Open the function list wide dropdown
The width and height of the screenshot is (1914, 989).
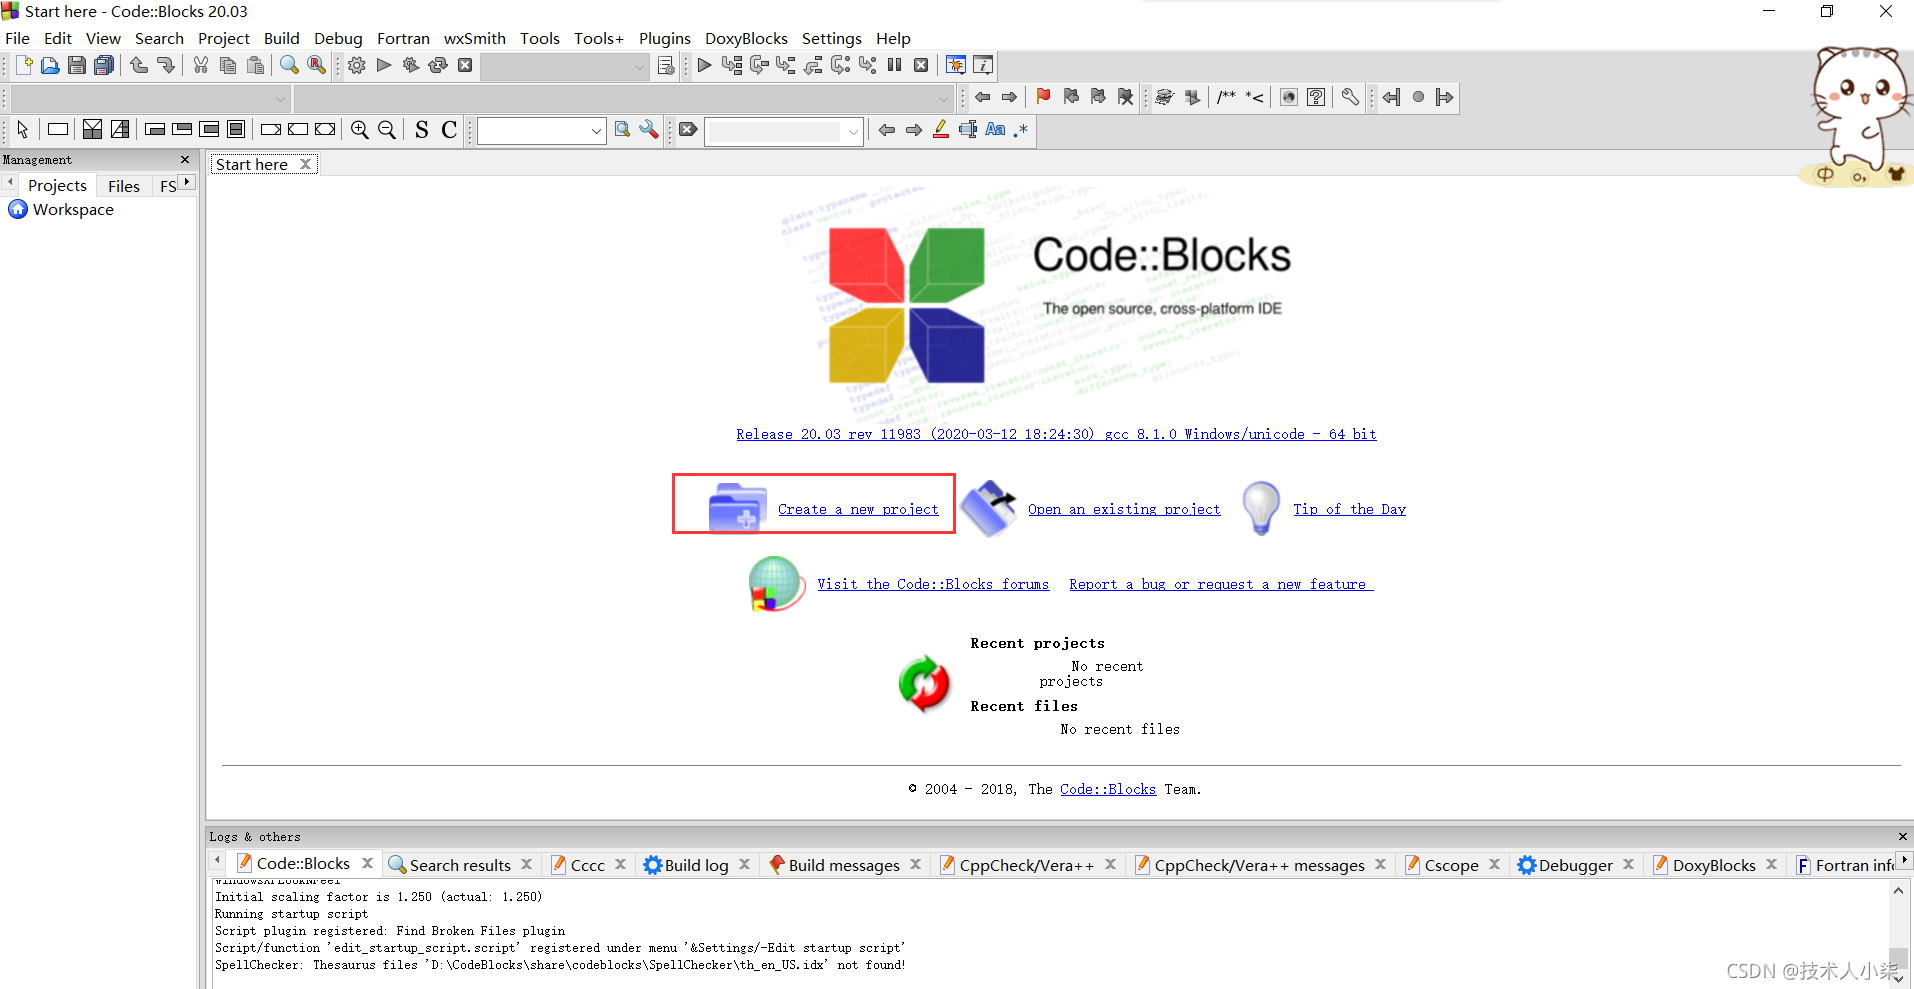624,98
